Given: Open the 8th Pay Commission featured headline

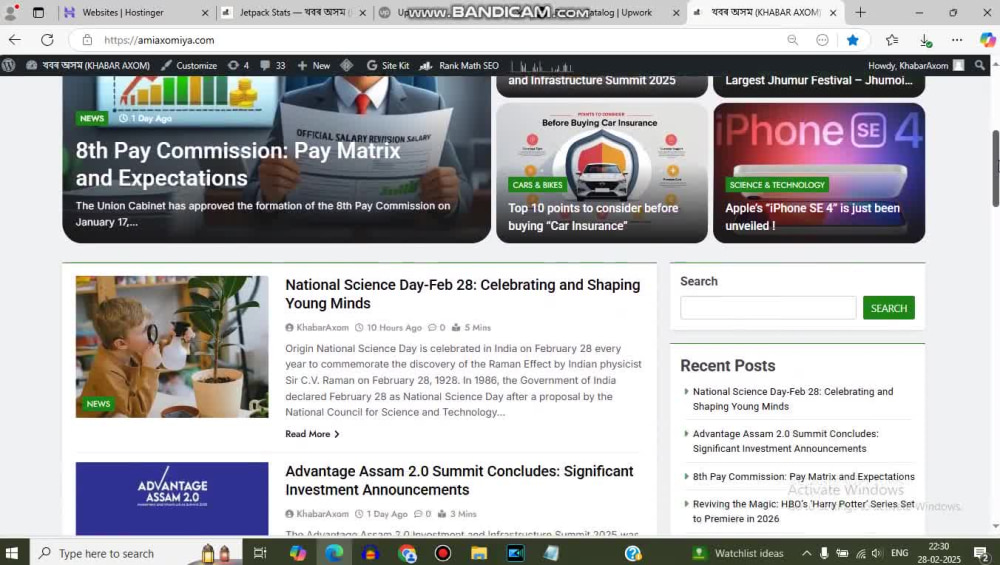Looking at the screenshot, I should coord(238,164).
